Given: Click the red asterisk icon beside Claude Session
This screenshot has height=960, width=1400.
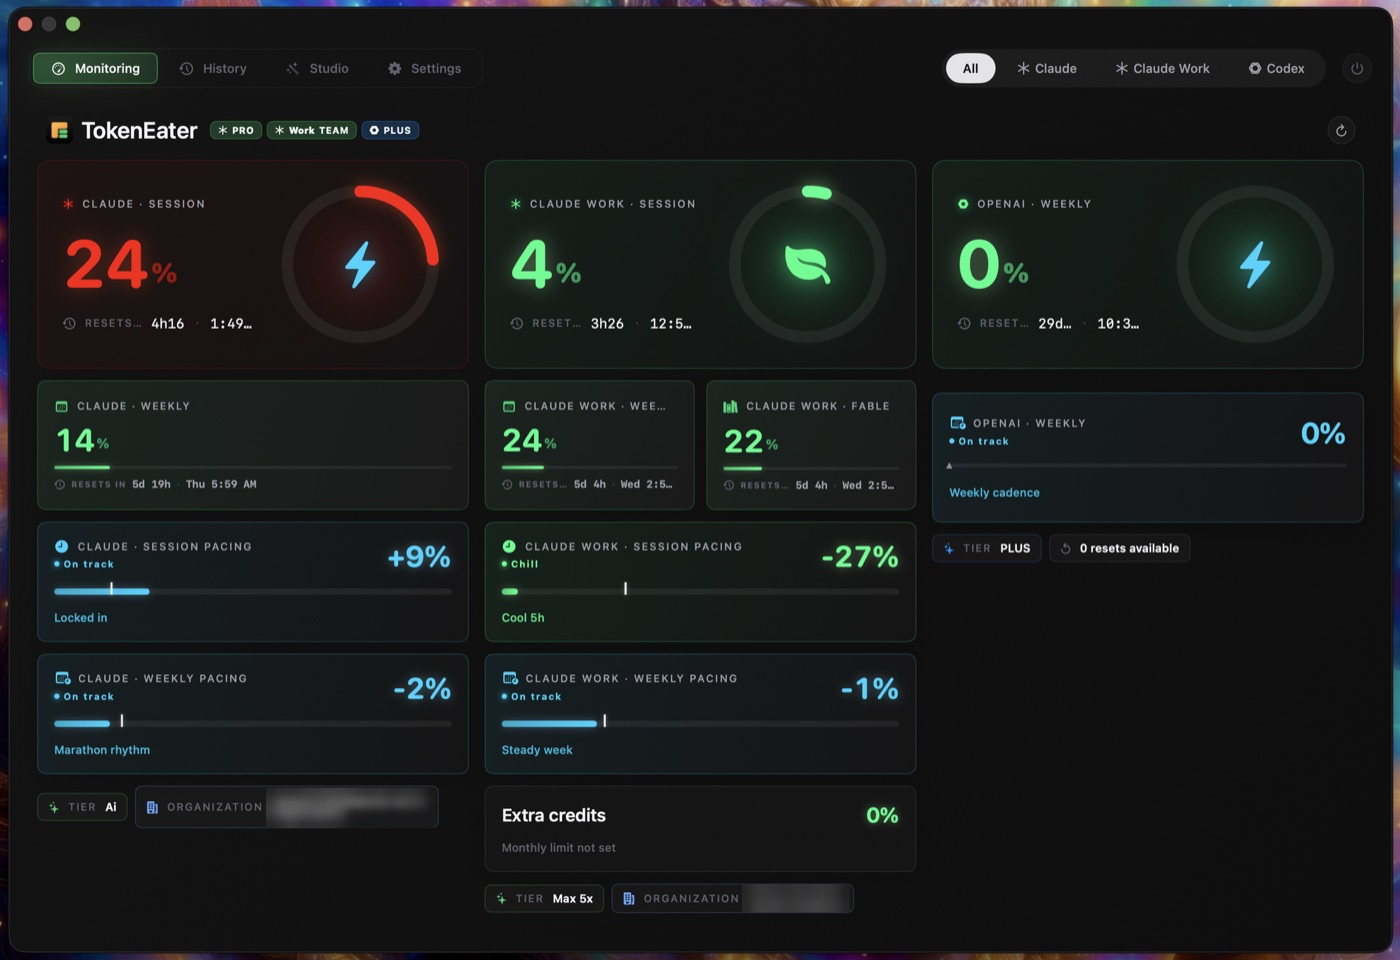Looking at the screenshot, I should [68, 204].
